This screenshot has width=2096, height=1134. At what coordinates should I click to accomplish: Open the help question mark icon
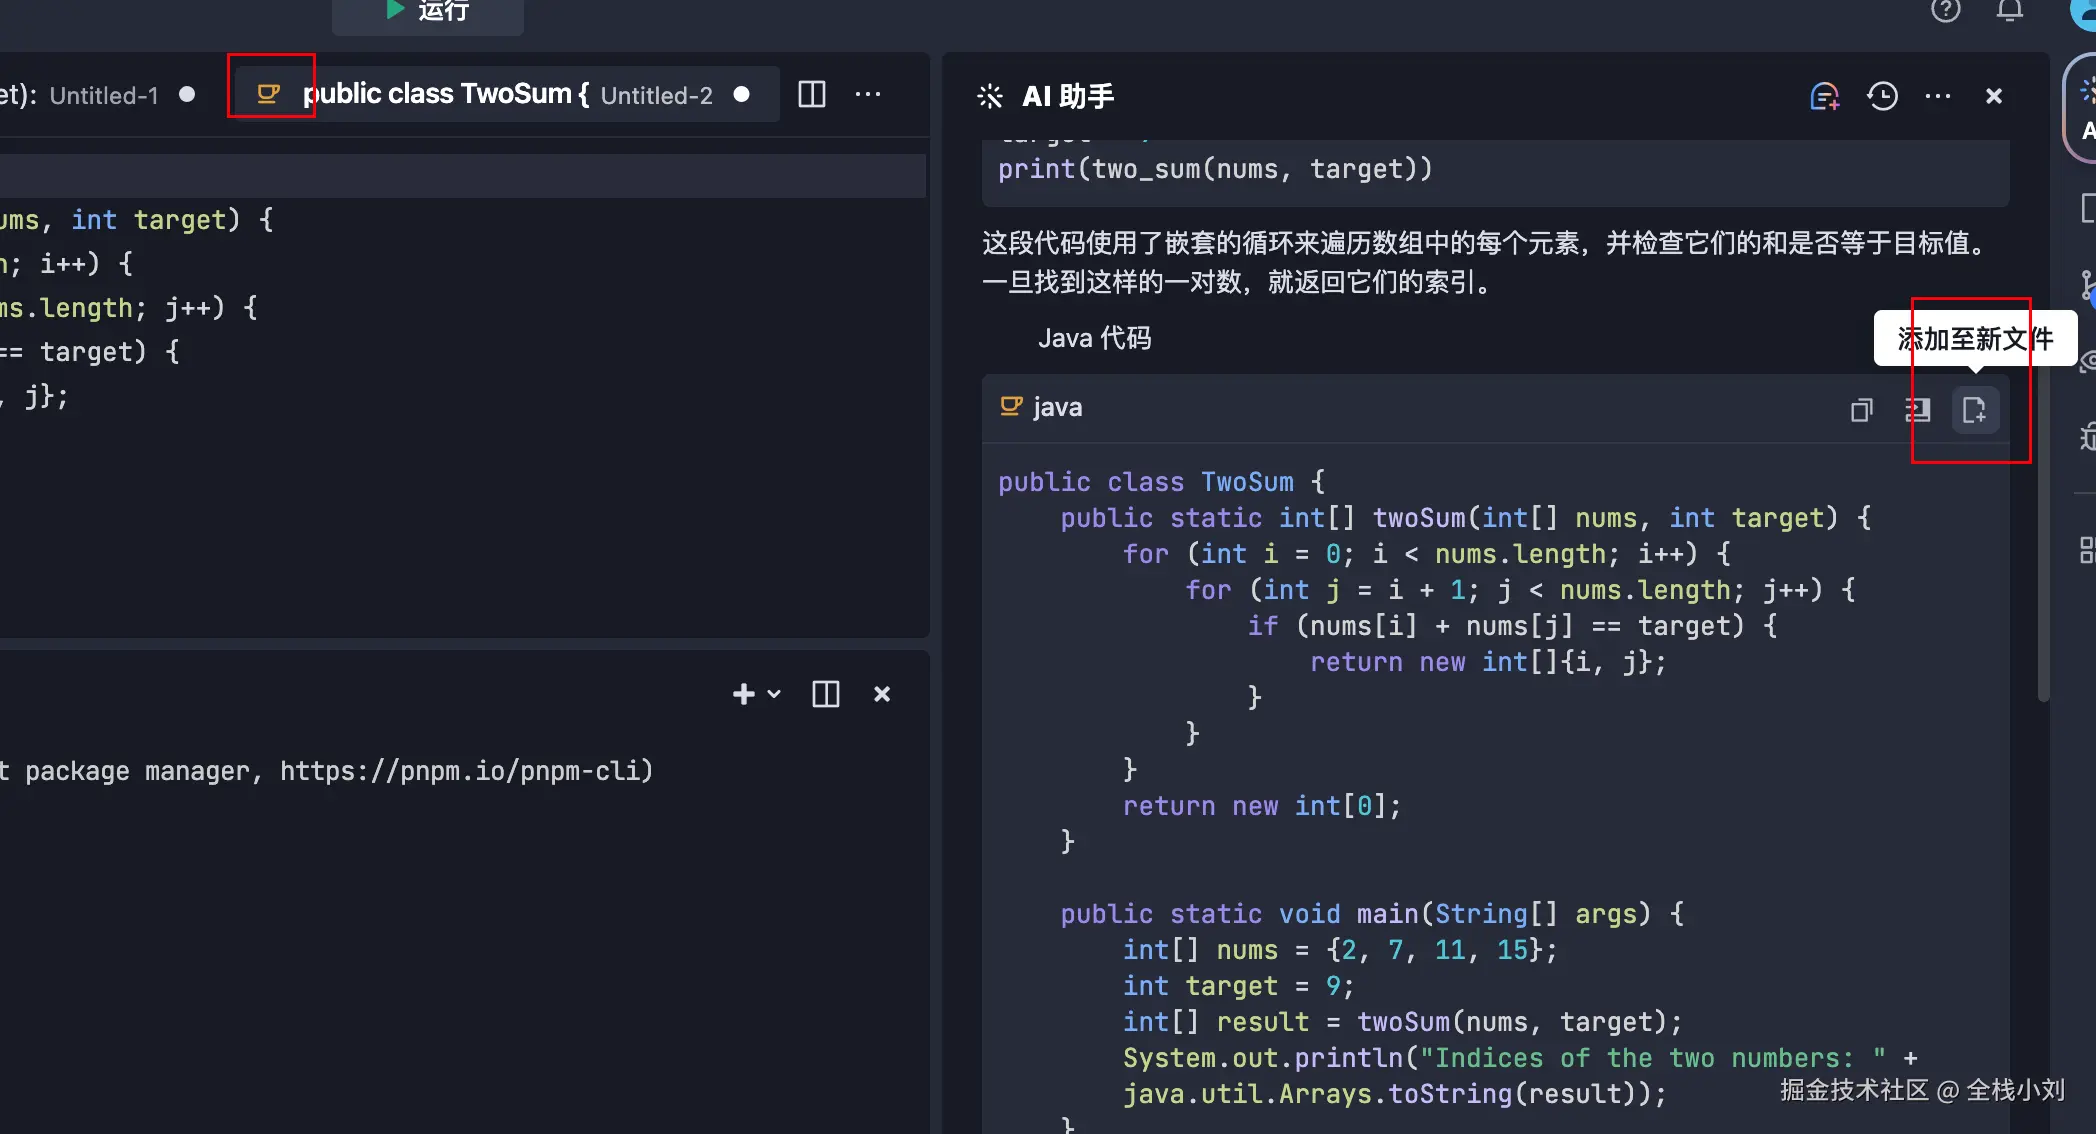click(x=1945, y=11)
